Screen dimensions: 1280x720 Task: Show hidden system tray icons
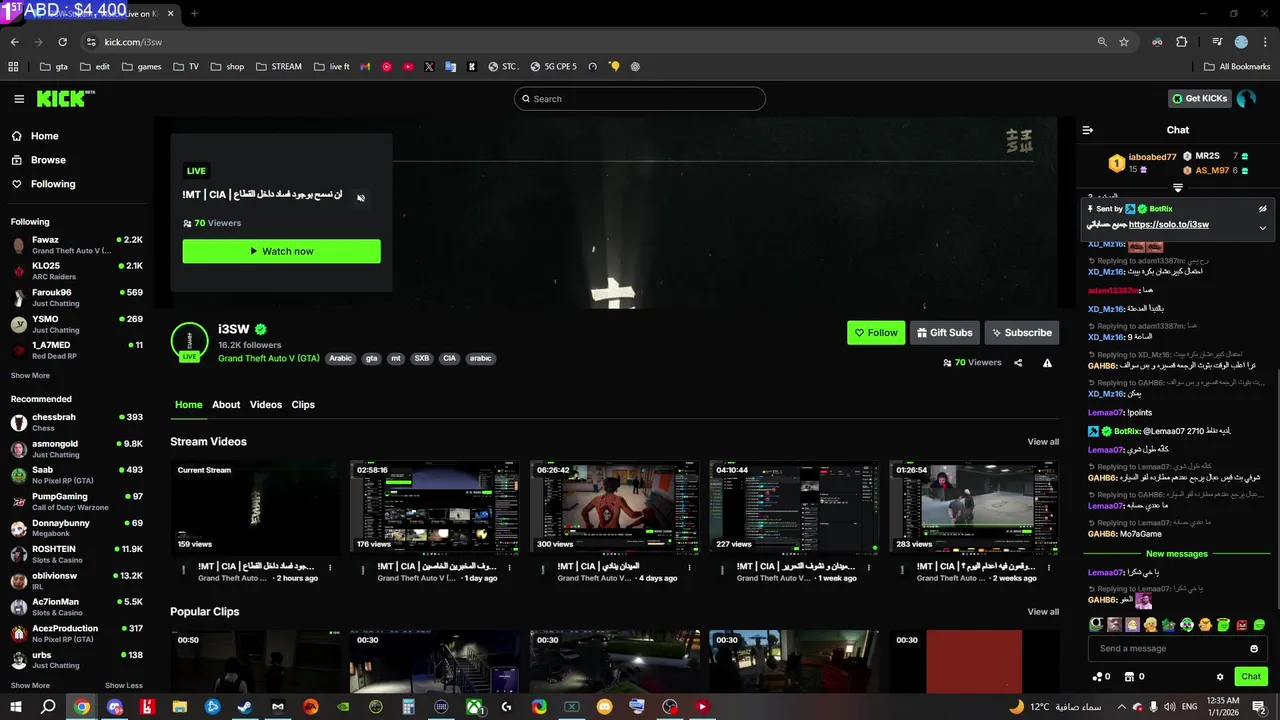click(x=1120, y=707)
